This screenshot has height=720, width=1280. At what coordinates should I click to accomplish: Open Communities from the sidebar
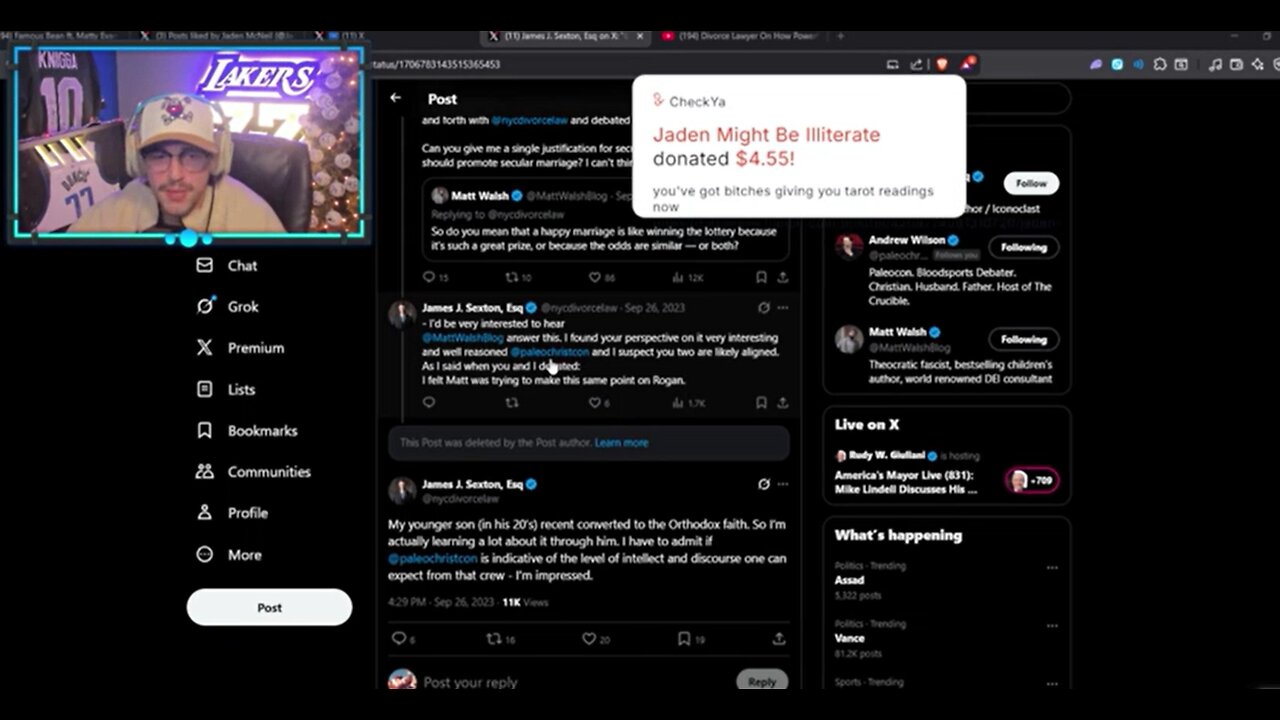point(254,471)
